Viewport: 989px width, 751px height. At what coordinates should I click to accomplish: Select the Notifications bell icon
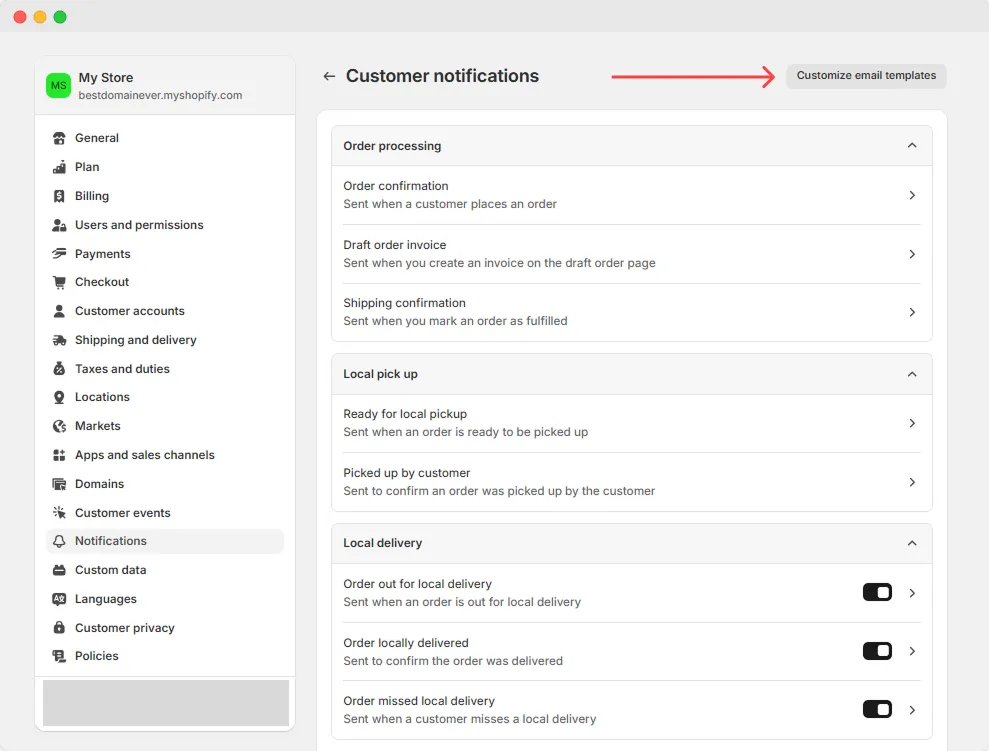click(x=58, y=541)
